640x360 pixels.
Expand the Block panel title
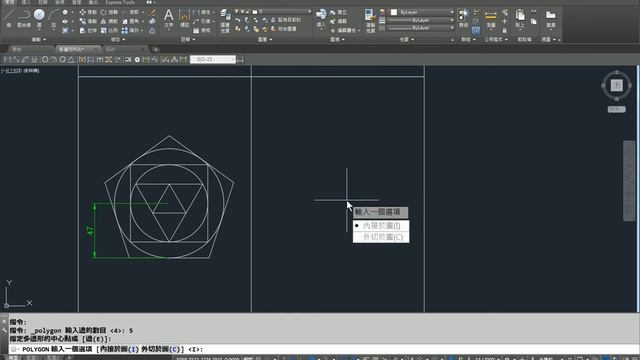(337, 40)
